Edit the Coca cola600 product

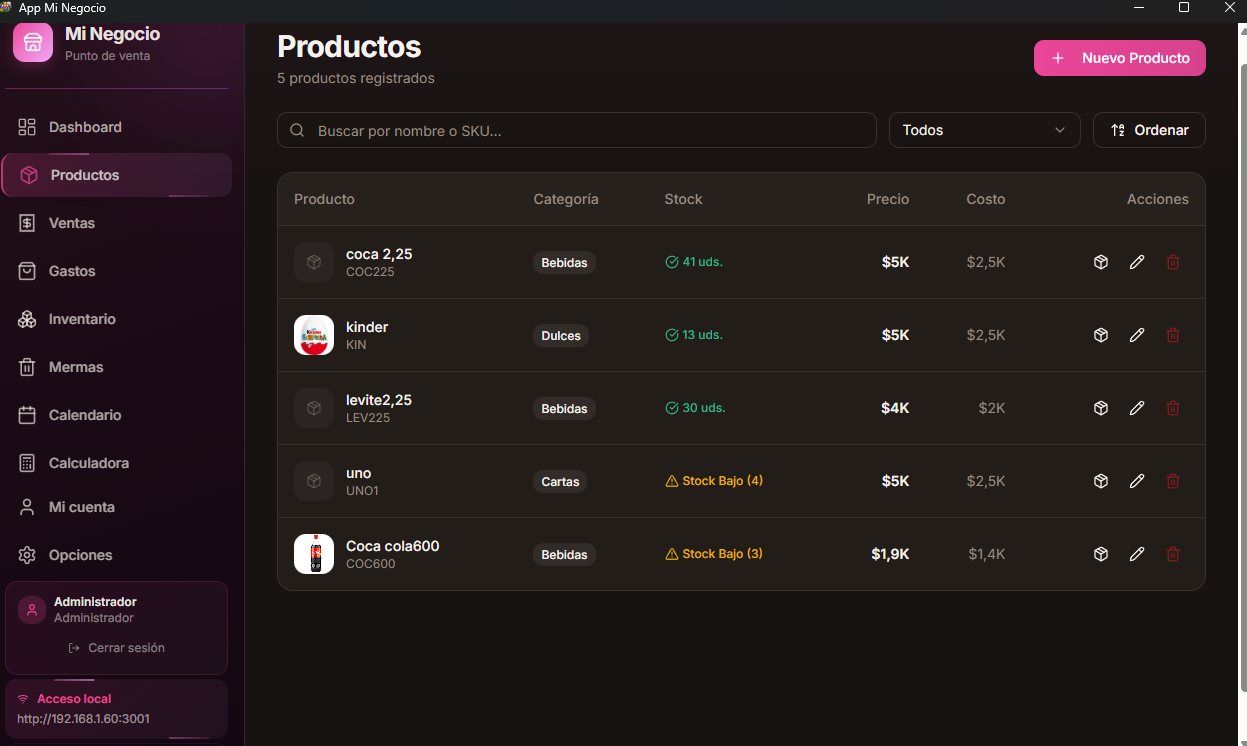(1137, 554)
